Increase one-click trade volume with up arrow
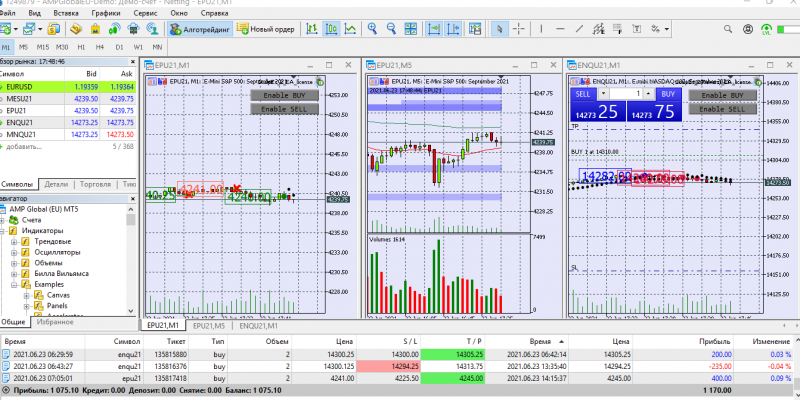800x400 pixels. click(x=648, y=94)
